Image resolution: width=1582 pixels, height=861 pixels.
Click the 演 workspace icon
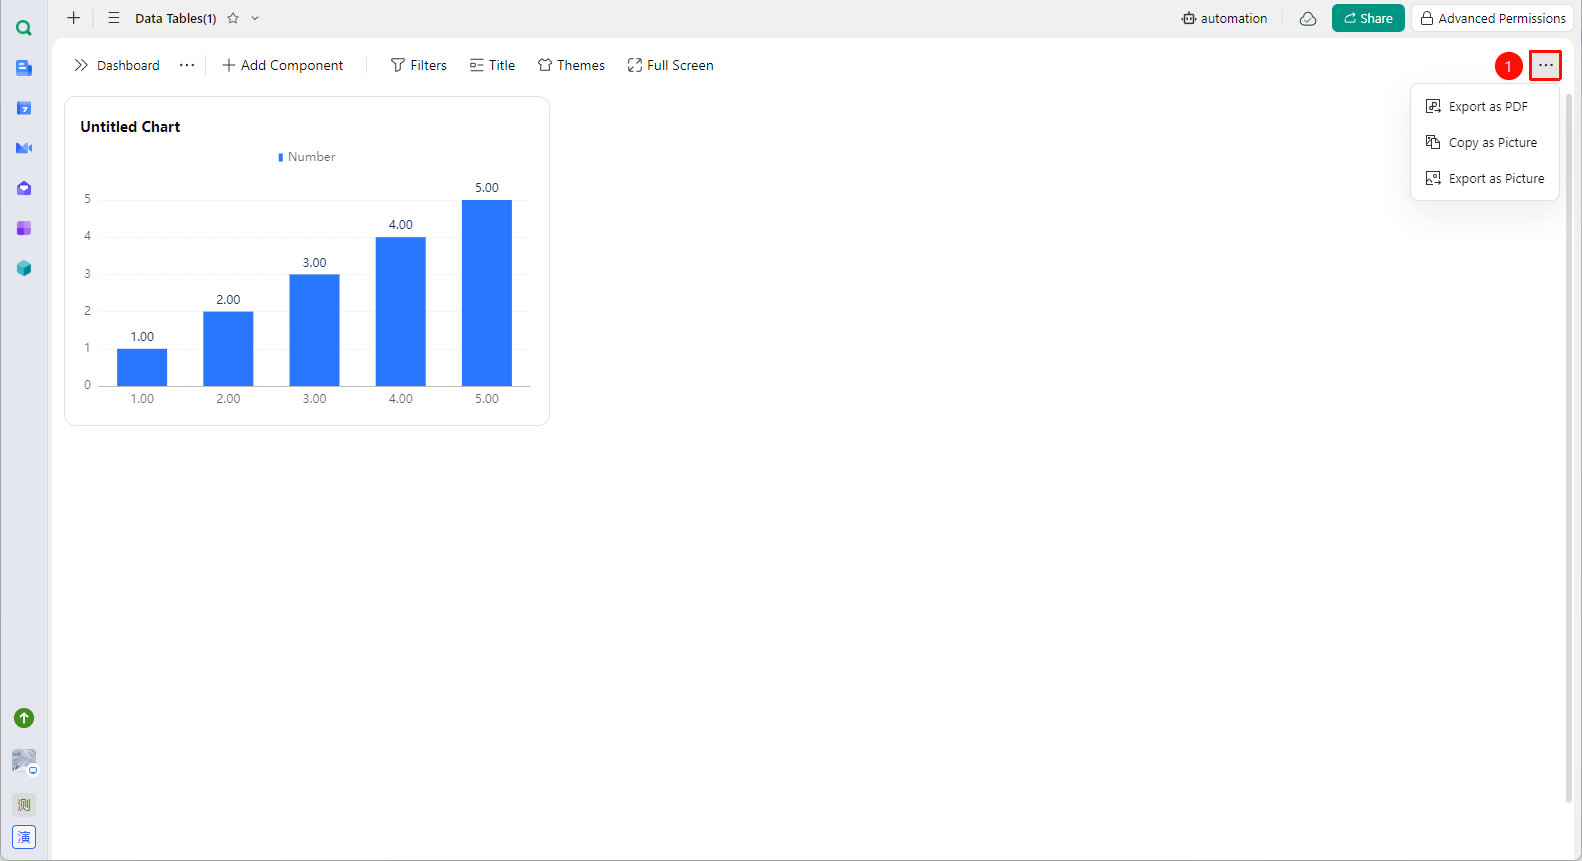point(24,837)
